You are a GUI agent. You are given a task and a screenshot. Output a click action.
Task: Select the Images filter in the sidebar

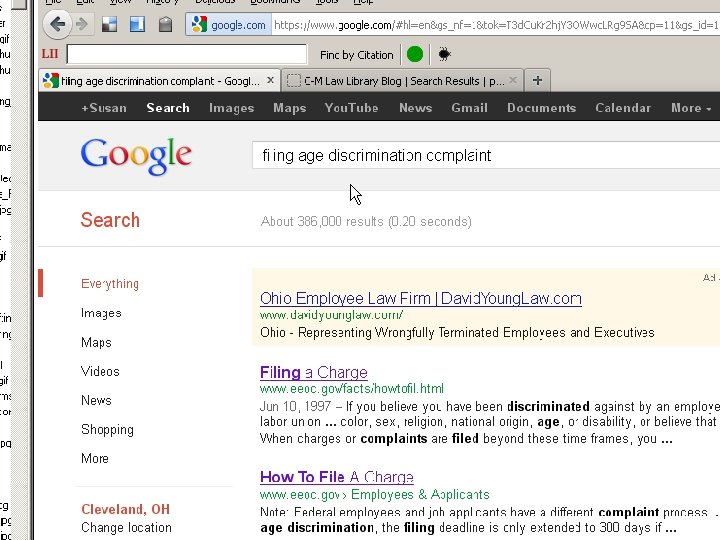pyautogui.click(x=101, y=313)
